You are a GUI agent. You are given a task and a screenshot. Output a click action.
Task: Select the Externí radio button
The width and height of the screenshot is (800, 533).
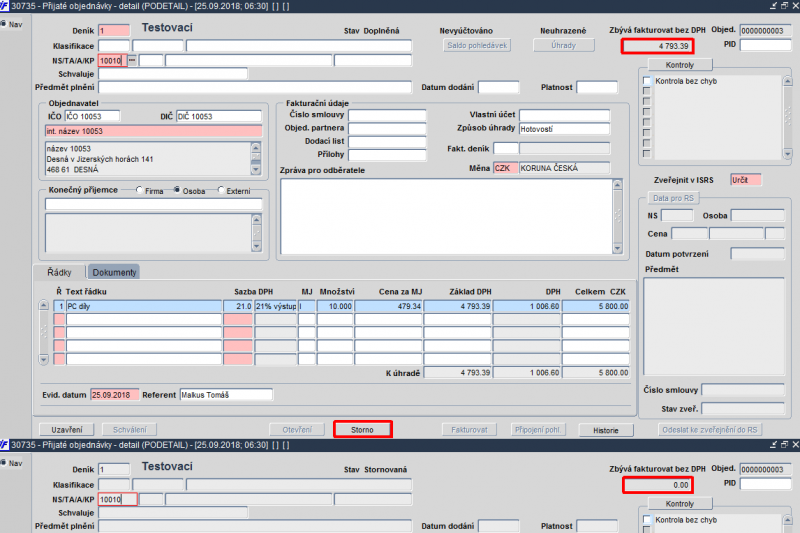[x=220, y=190]
